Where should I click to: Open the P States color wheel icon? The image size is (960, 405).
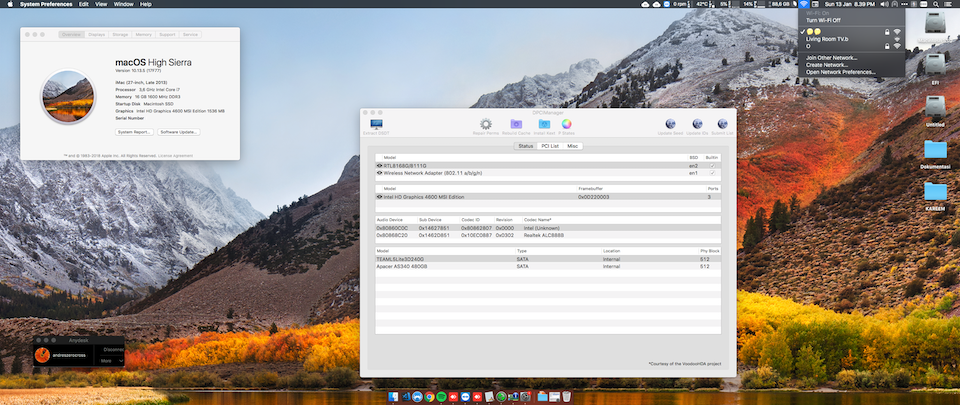pos(567,125)
